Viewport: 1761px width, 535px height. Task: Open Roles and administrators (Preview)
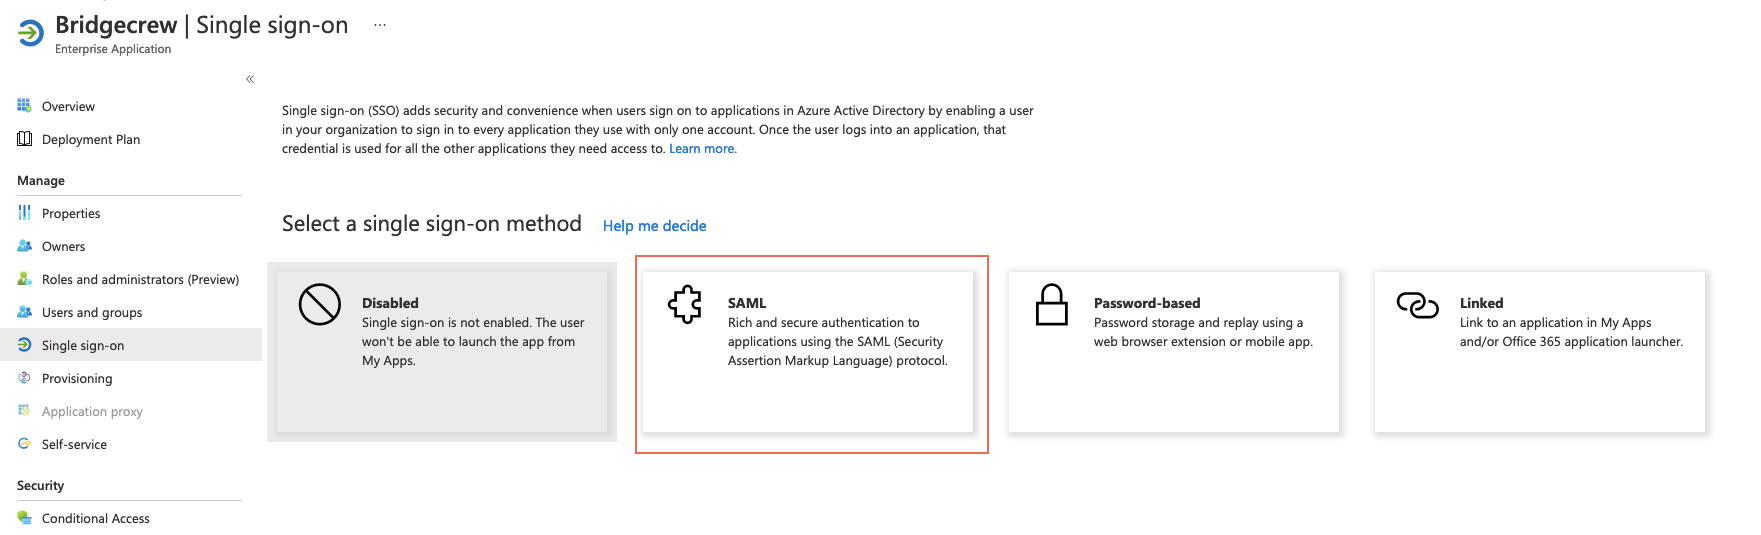pyautogui.click(x=140, y=280)
